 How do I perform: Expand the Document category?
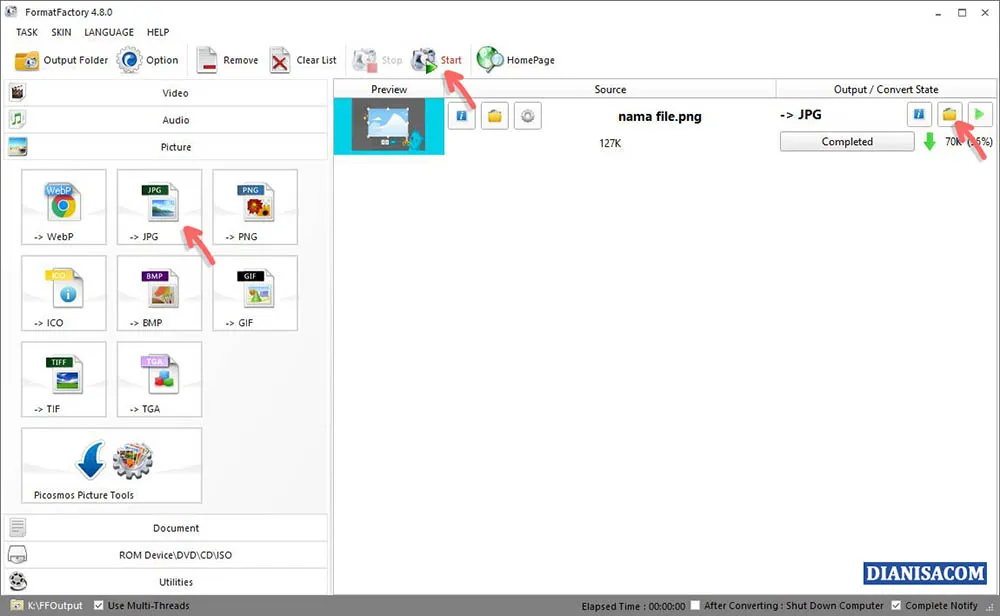pyautogui.click(x=175, y=528)
